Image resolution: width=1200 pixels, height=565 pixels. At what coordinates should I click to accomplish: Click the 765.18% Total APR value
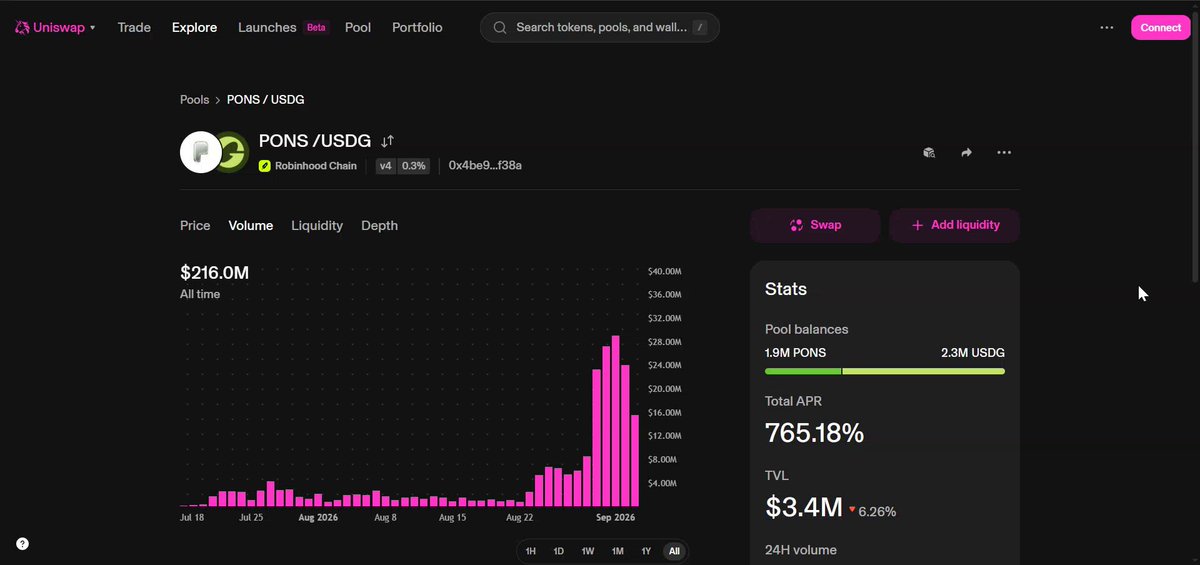coord(814,433)
